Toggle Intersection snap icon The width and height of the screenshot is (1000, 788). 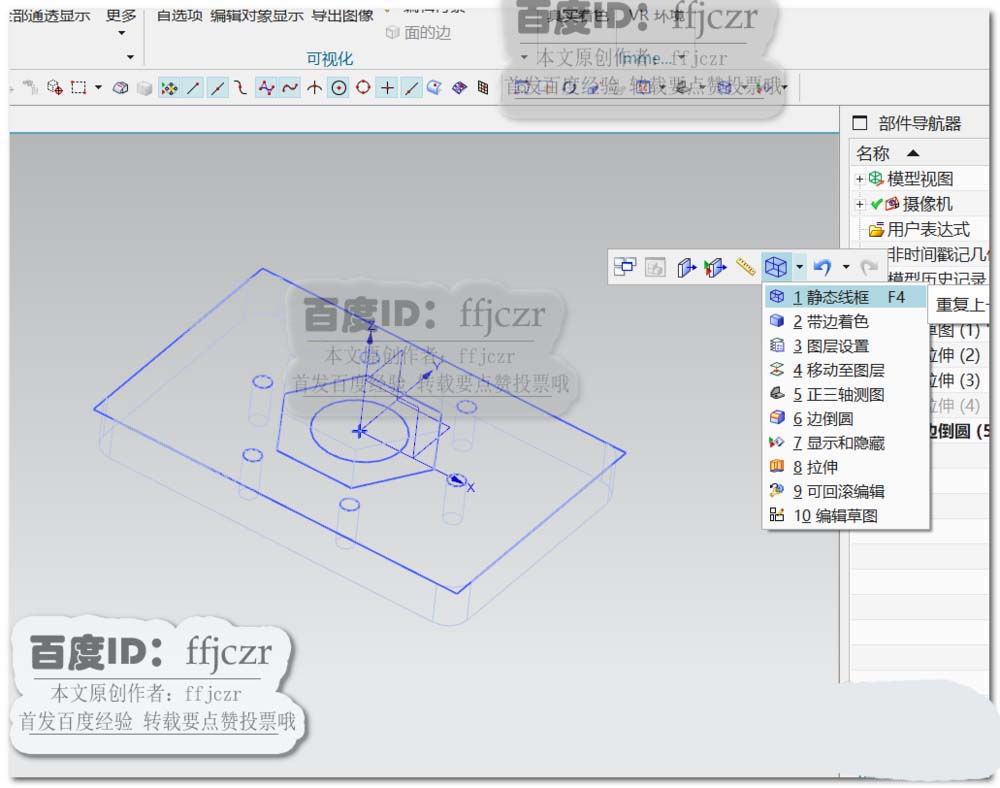click(x=314, y=88)
